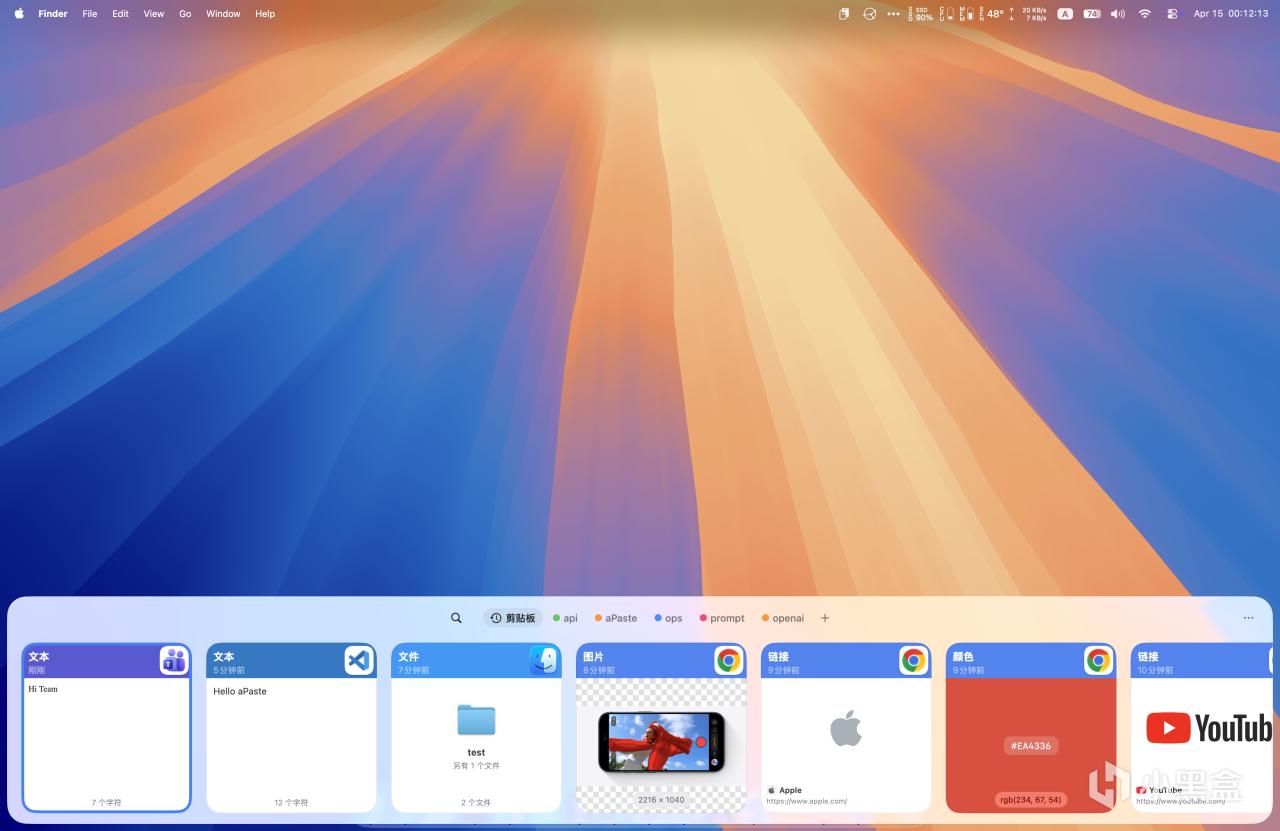Open the volume control in the menu bar
This screenshot has height=831, width=1280.
pos(1118,14)
